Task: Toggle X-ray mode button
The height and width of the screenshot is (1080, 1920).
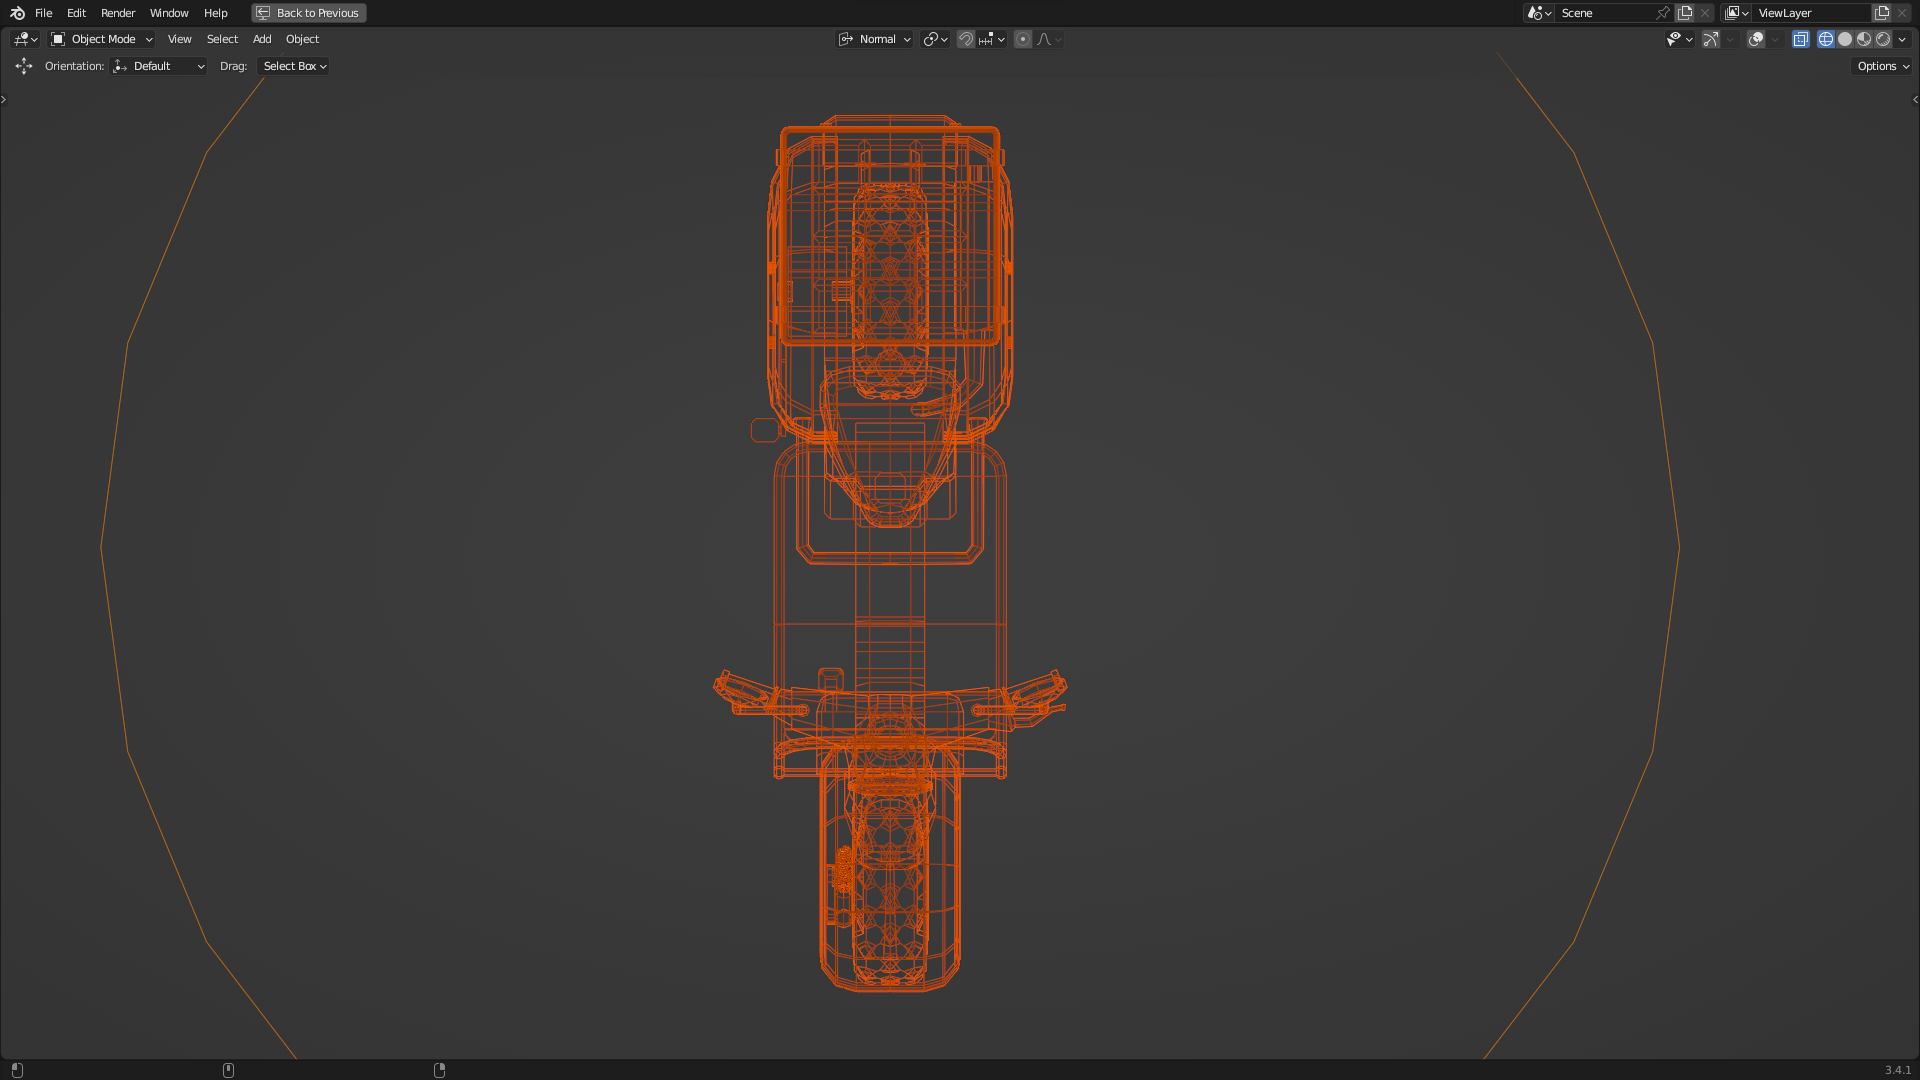Action: [x=1800, y=39]
